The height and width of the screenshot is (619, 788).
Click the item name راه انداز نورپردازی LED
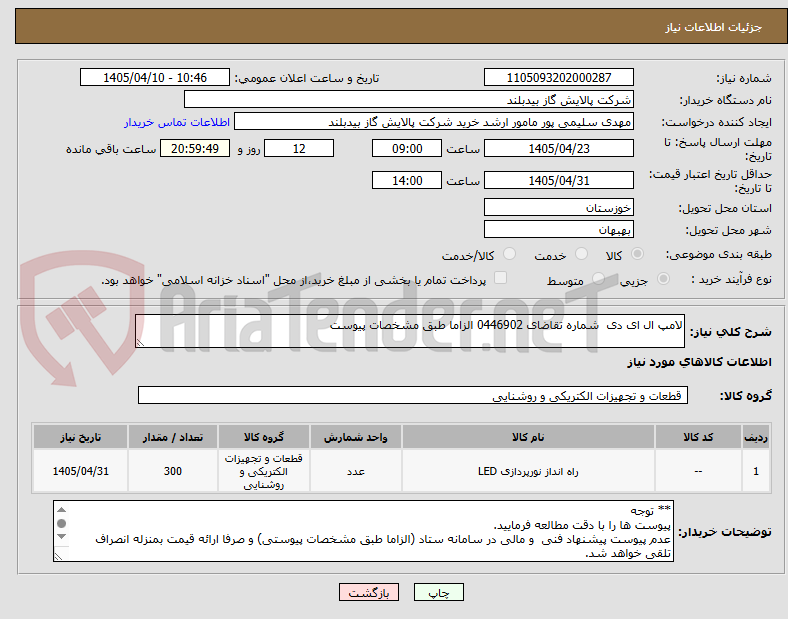tap(528, 471)
